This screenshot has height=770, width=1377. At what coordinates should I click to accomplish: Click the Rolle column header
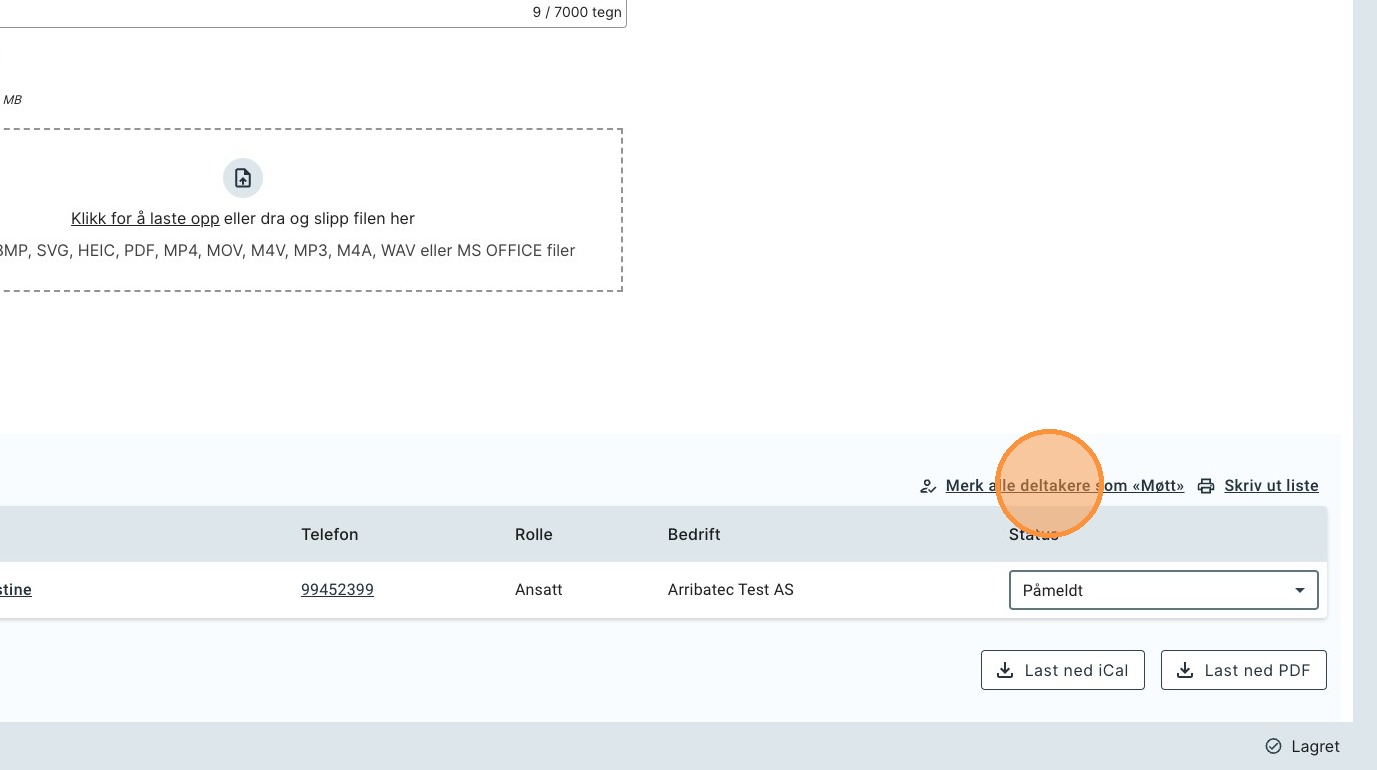pos(533,534)
